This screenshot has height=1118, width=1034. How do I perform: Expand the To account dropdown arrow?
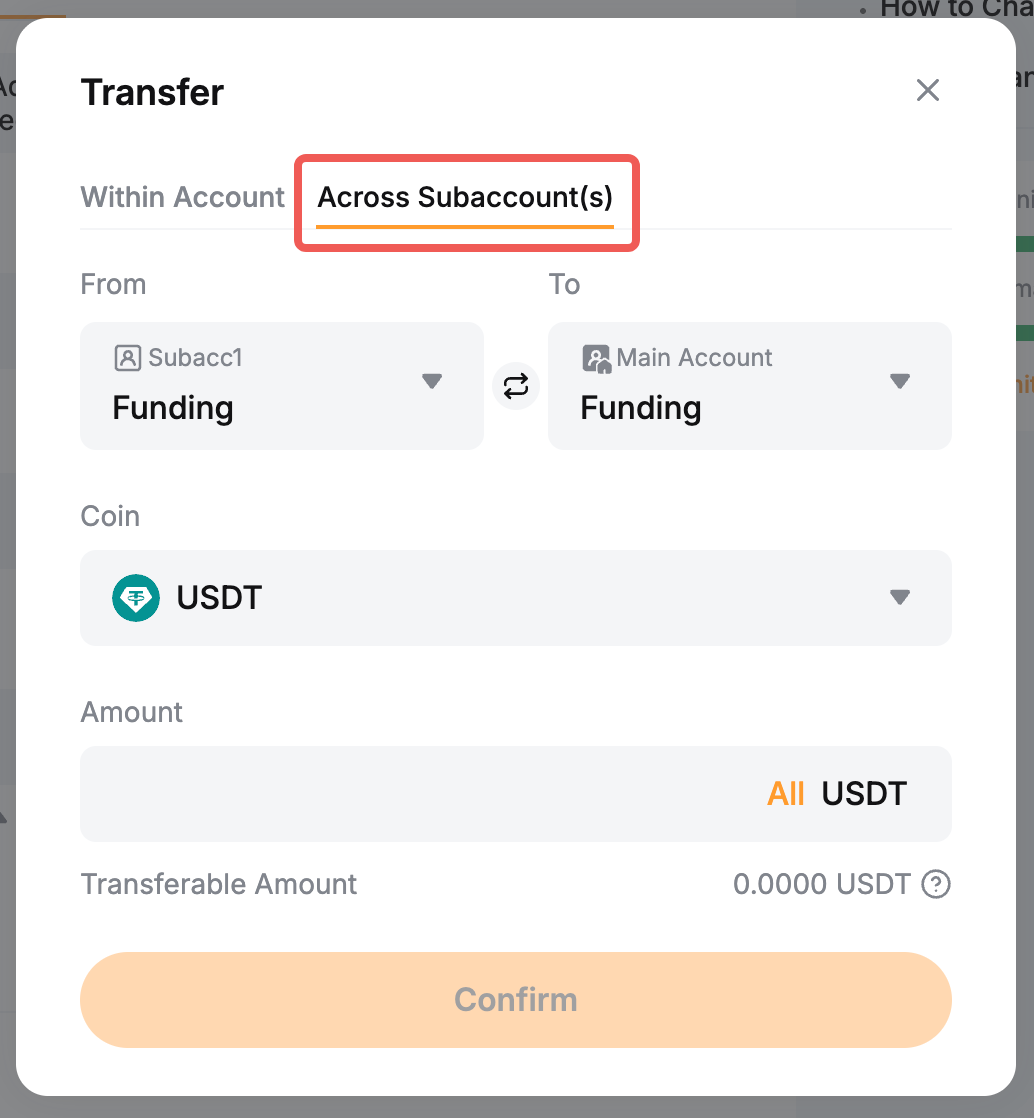click(x=900, y=382)
